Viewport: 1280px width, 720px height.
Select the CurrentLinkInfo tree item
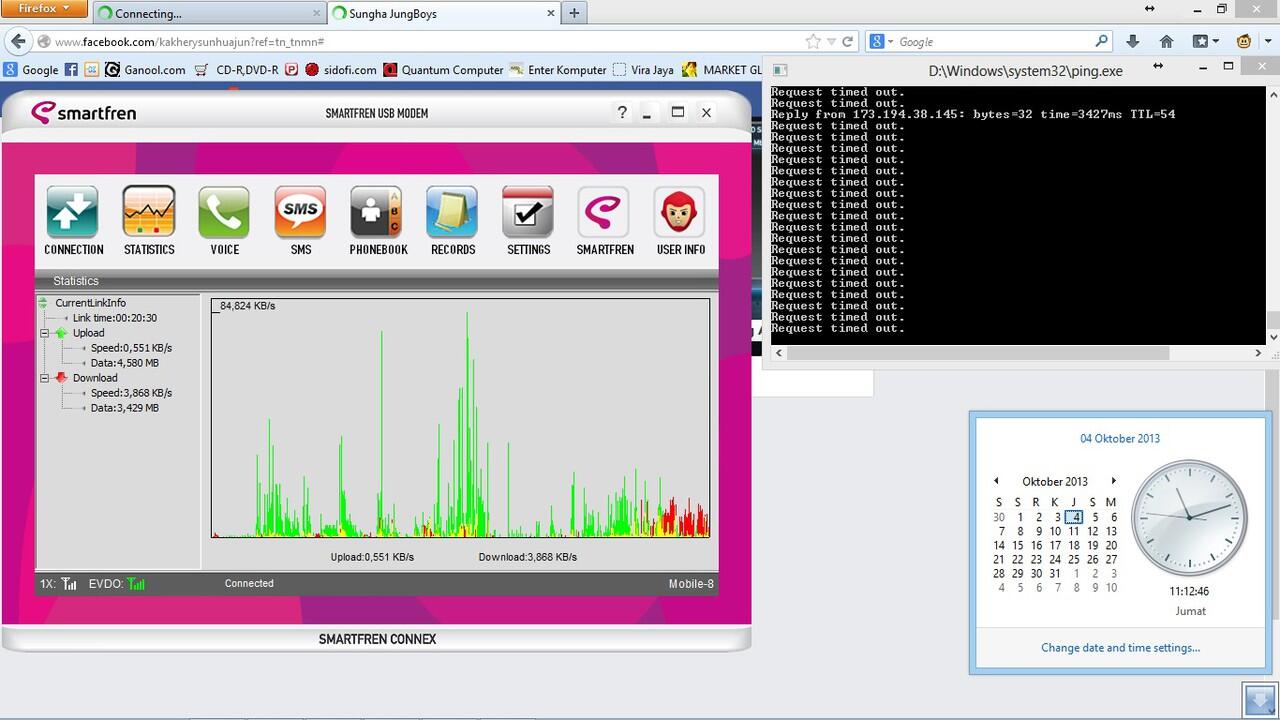(90, 303)
